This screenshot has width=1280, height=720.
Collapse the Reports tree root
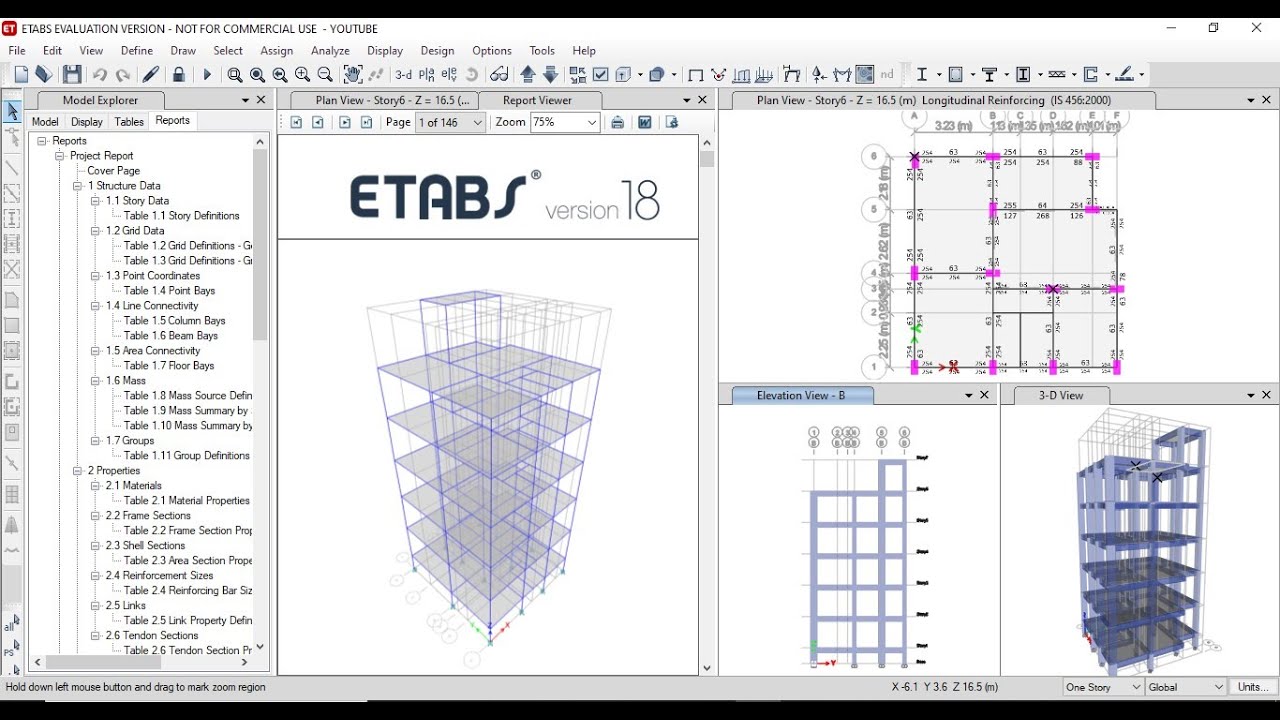click(x=43, y=141)
